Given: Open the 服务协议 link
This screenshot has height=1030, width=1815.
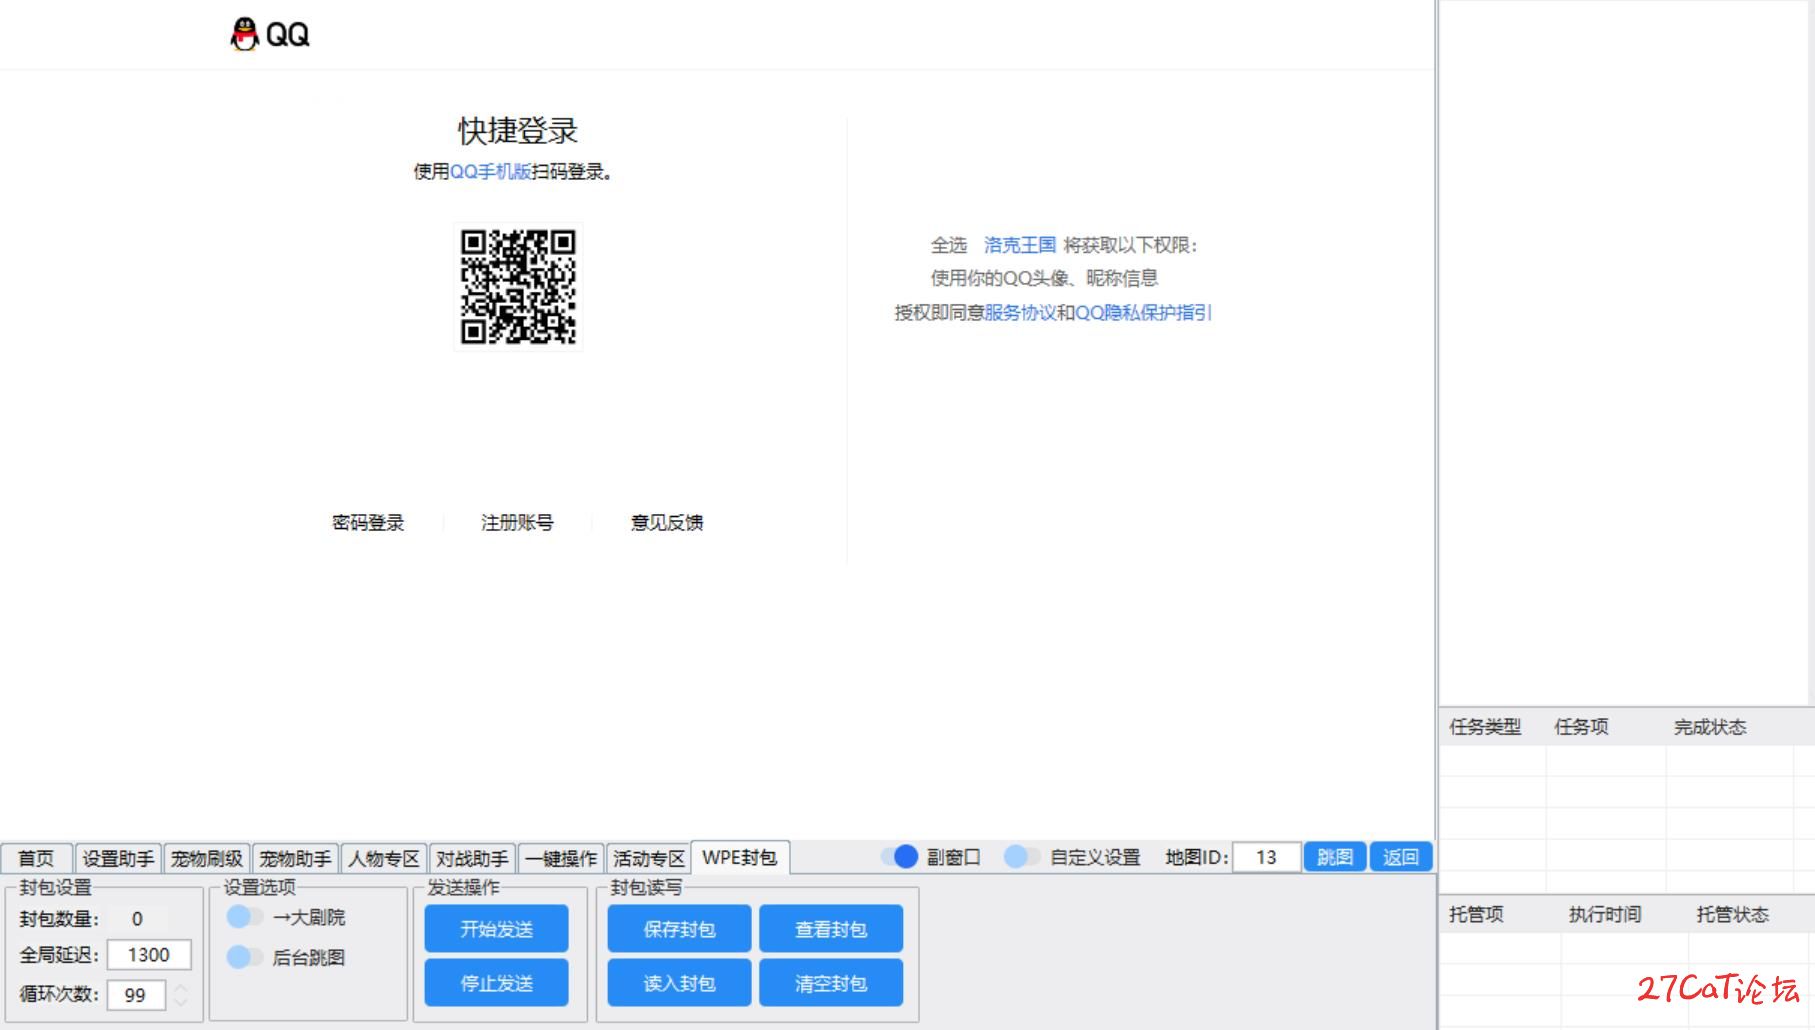Looking at the screenshot, I should click(x=1019, y=313).
